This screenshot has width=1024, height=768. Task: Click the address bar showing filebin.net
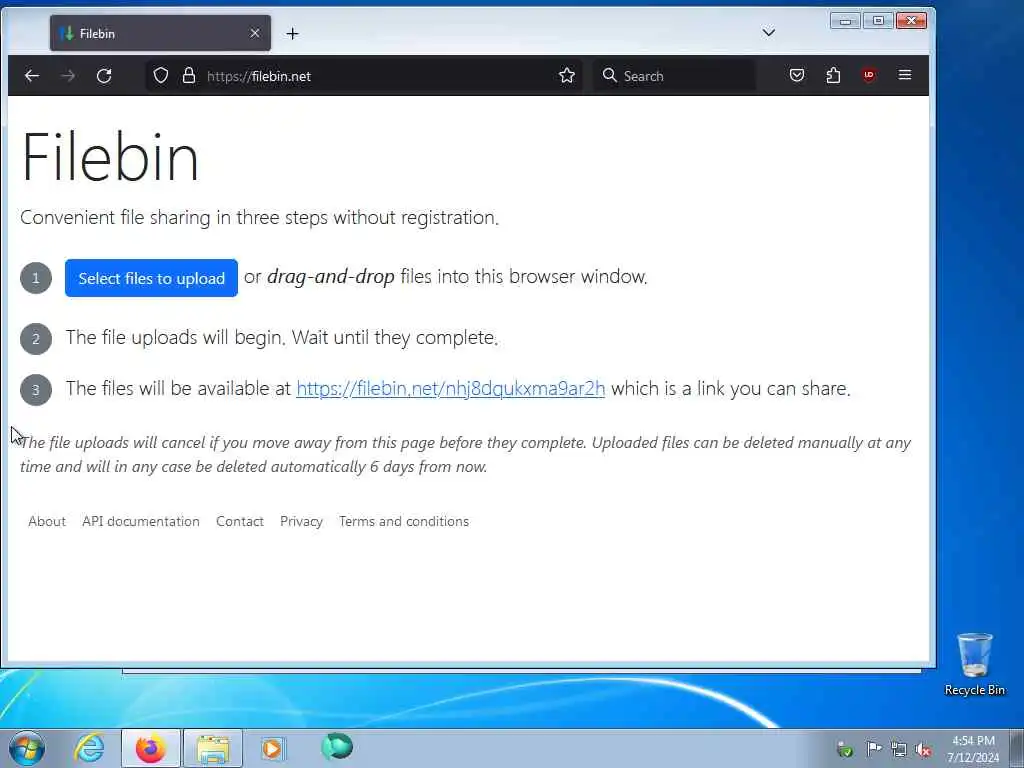[366, 76]
